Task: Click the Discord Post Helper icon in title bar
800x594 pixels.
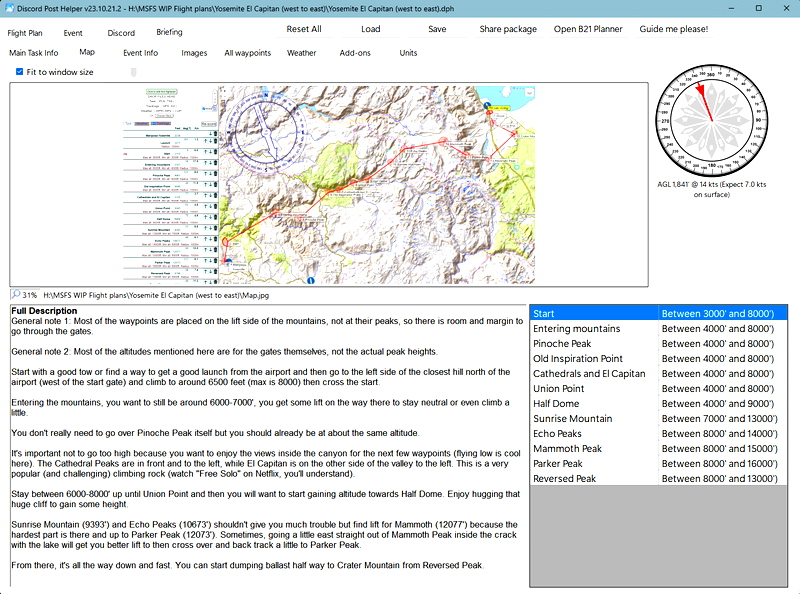Action: (x=8, y=8)
